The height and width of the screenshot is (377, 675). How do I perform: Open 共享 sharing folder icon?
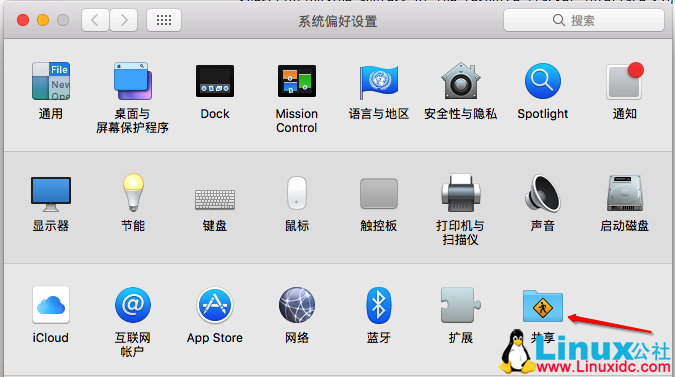click(542, 306)
